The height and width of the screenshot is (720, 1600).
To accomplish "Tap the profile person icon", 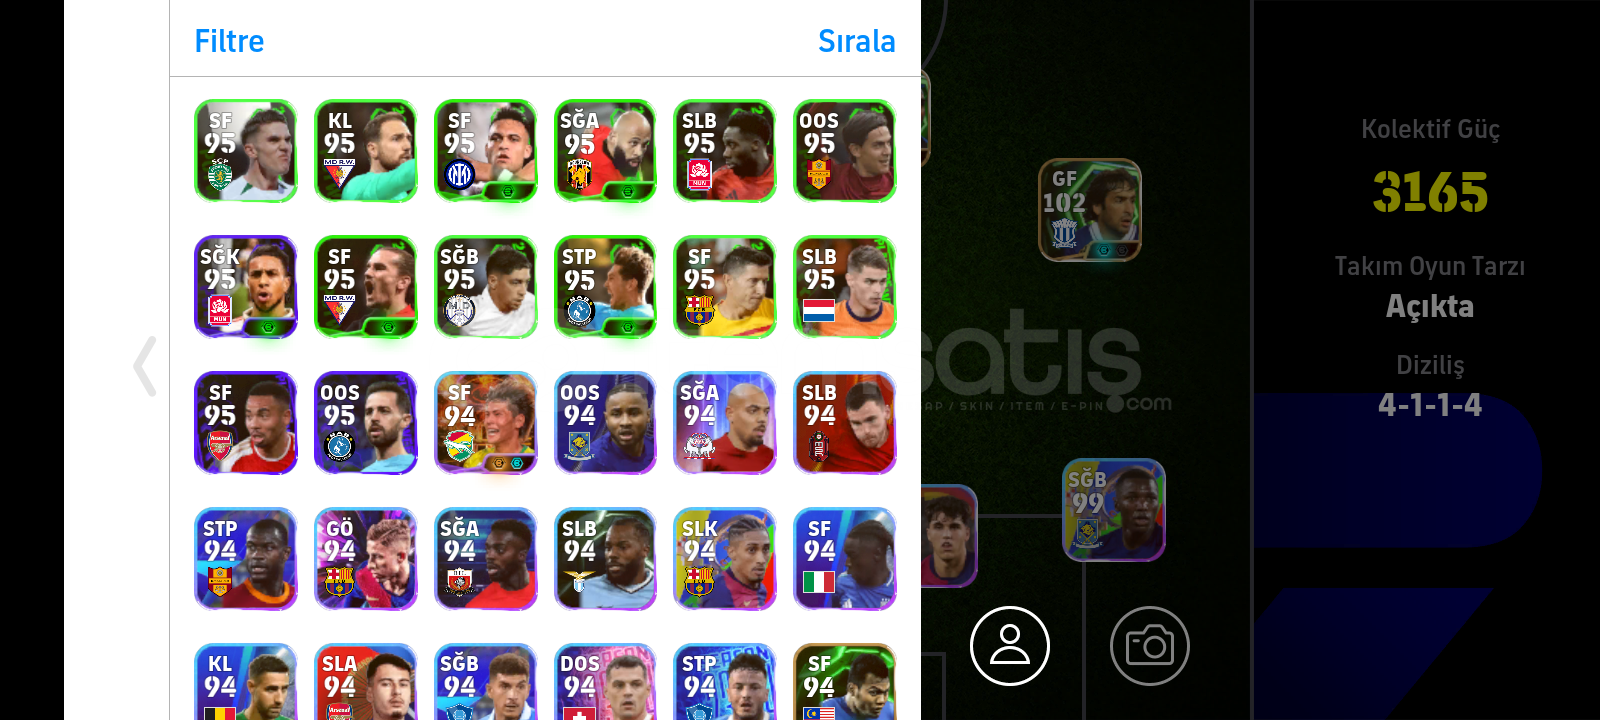I will (x=1010, y=646).
